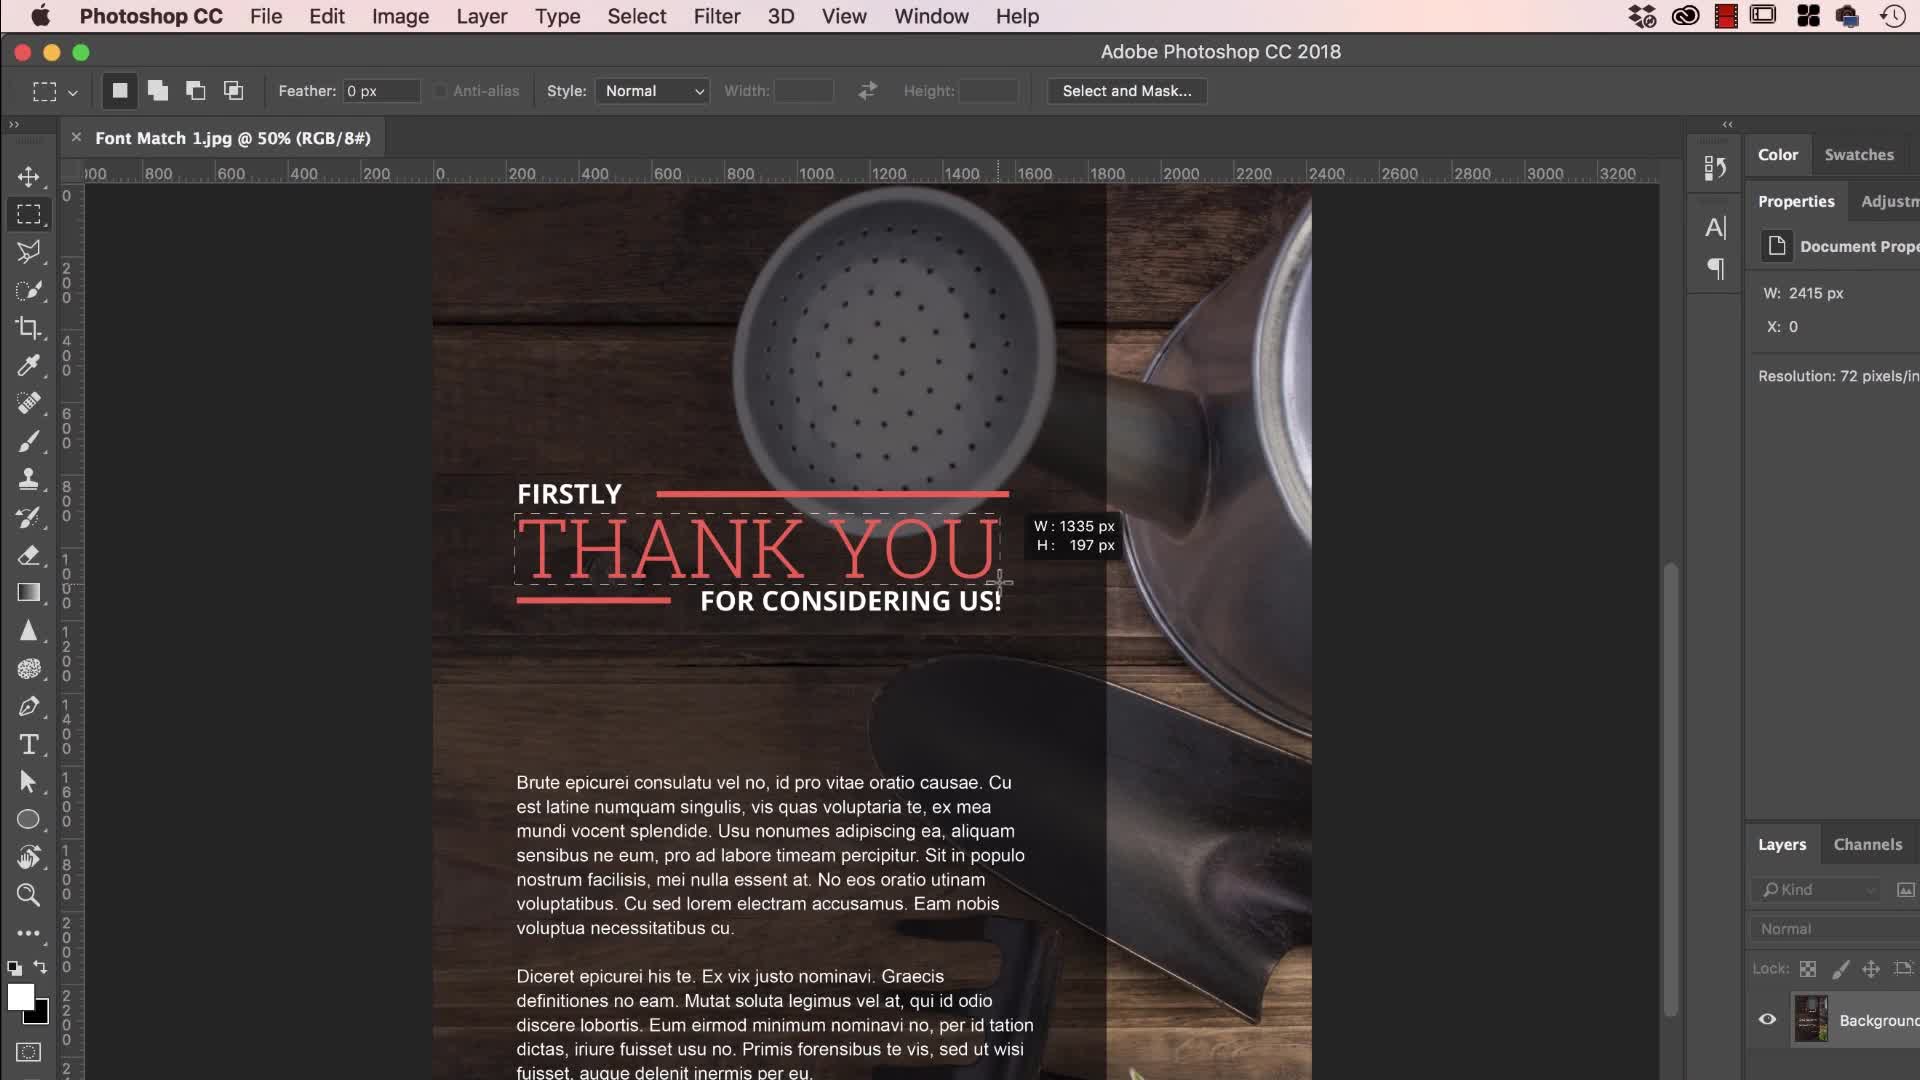Viewport: 1920px width, 1080px height.
Task: Reset default foreground and background colors
Action: click(x=14, y=968)
